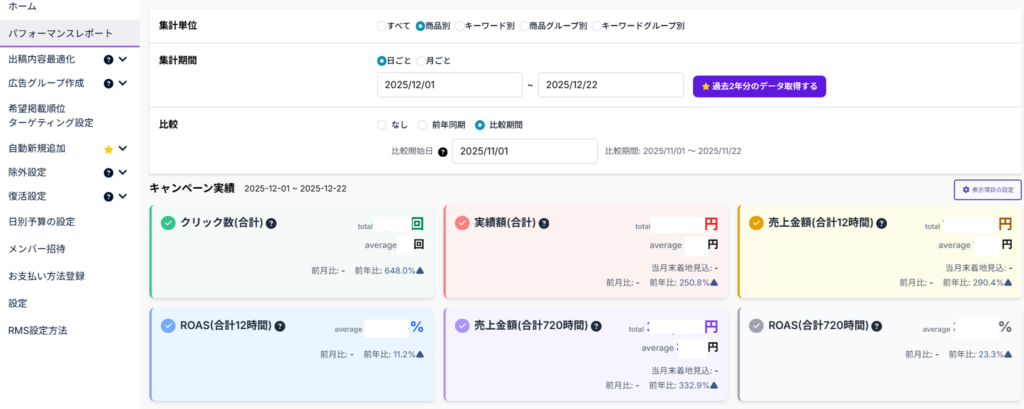
Task: Click the yellow check icon on 売上金額(合計12時間)
Action: pyautogui.click(x=756, y=223)
